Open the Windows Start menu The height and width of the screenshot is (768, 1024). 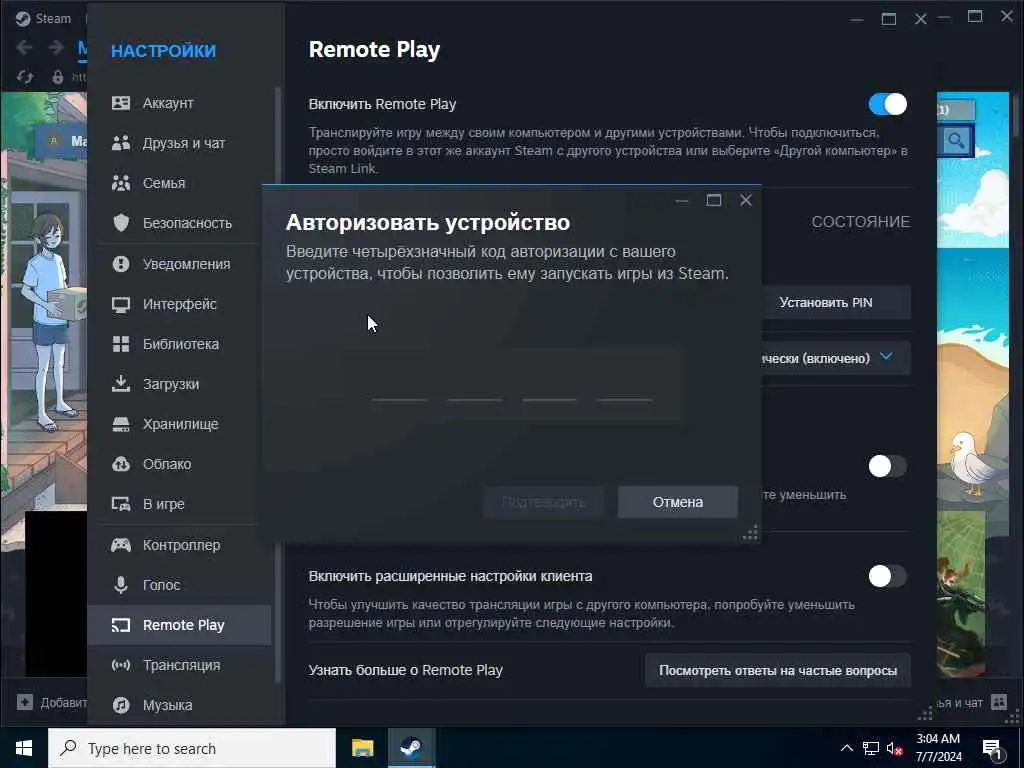click(x=24, y=748)
